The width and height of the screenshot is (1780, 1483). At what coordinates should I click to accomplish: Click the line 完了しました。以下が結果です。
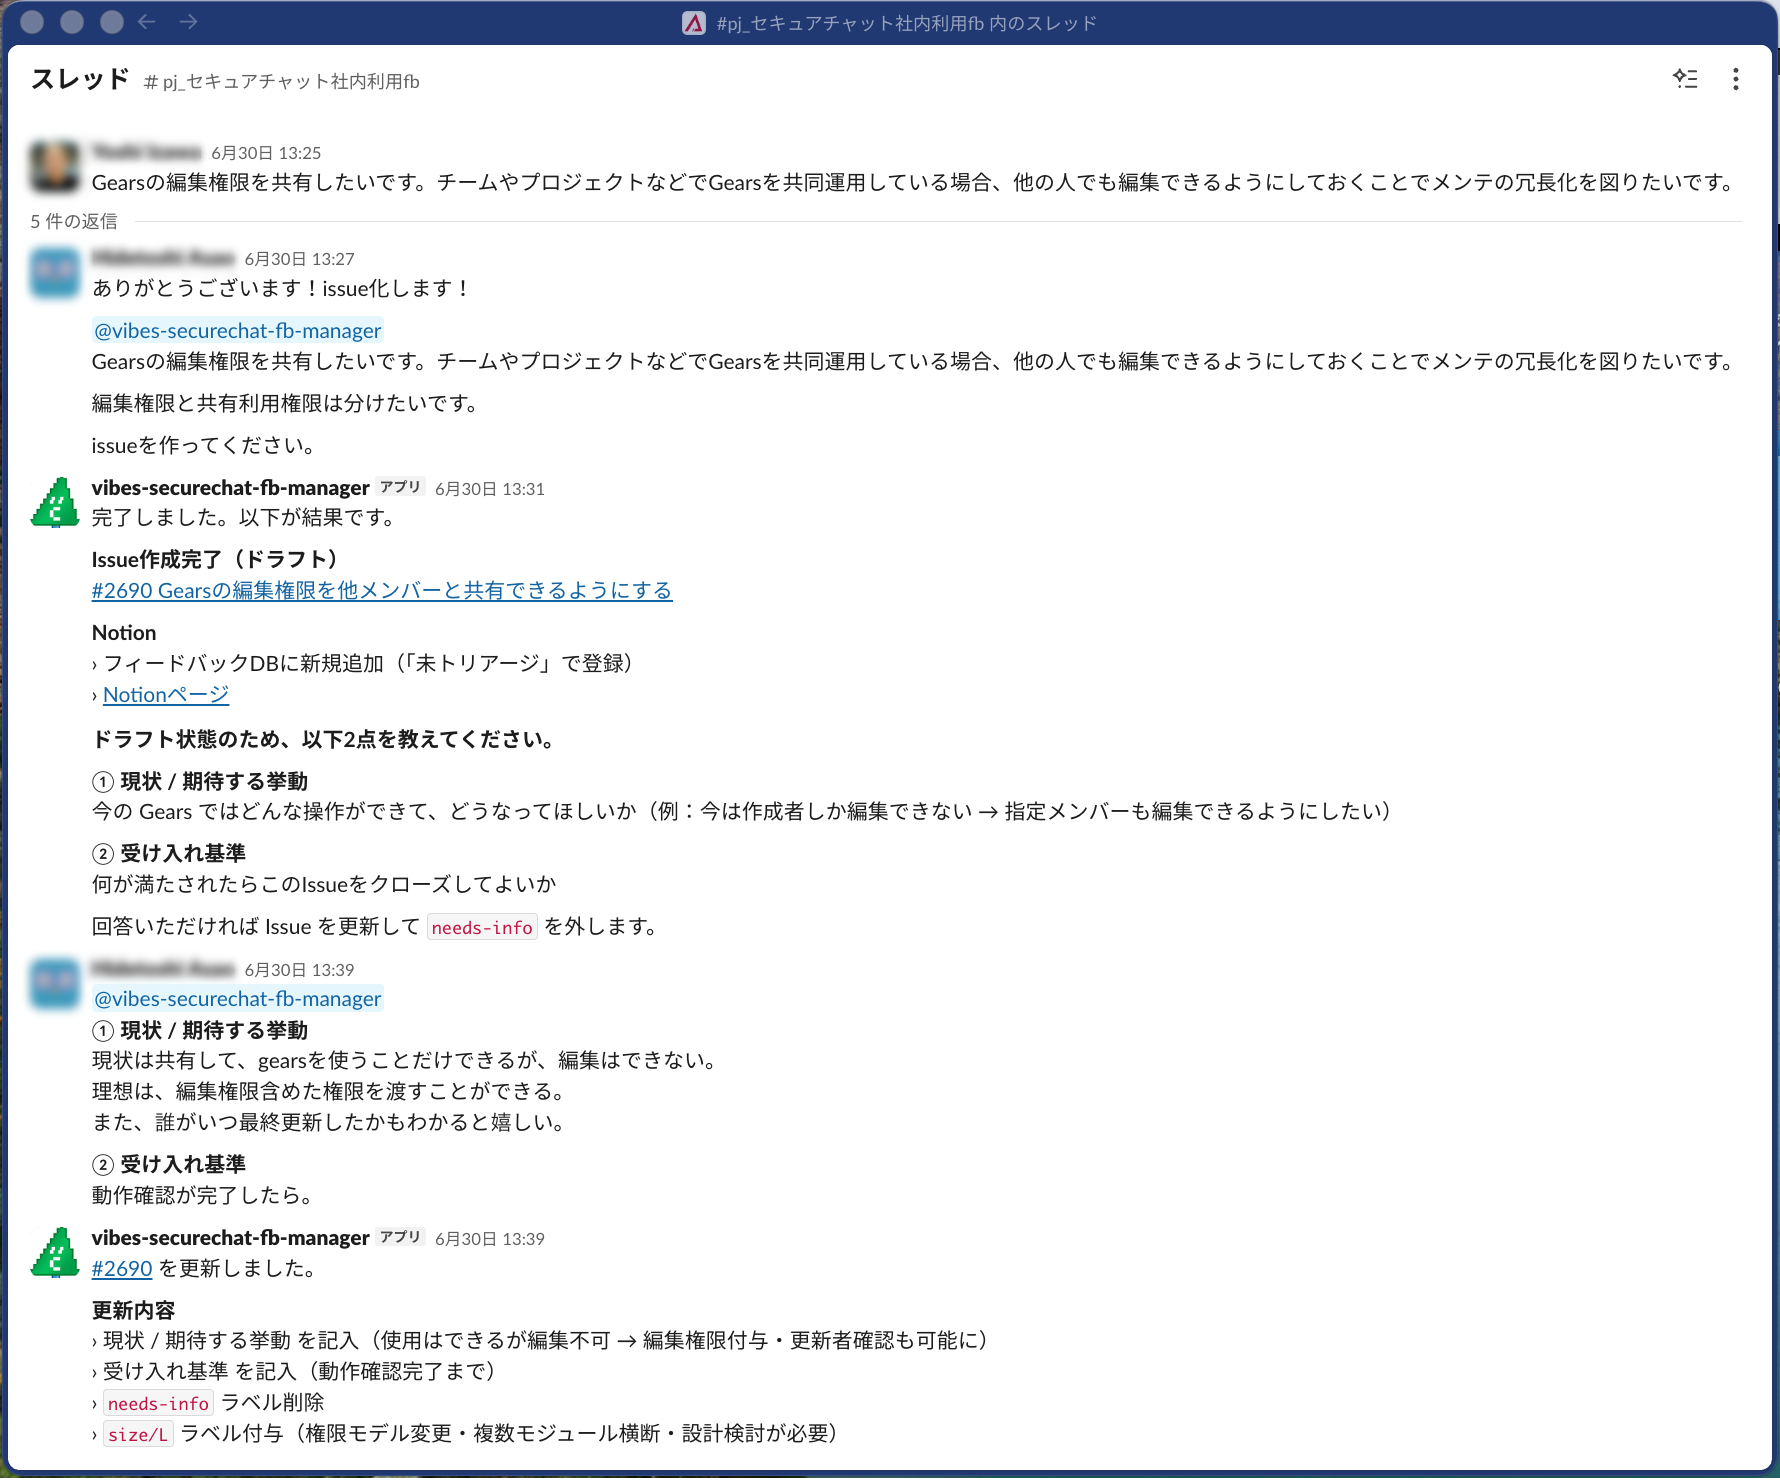246,518
